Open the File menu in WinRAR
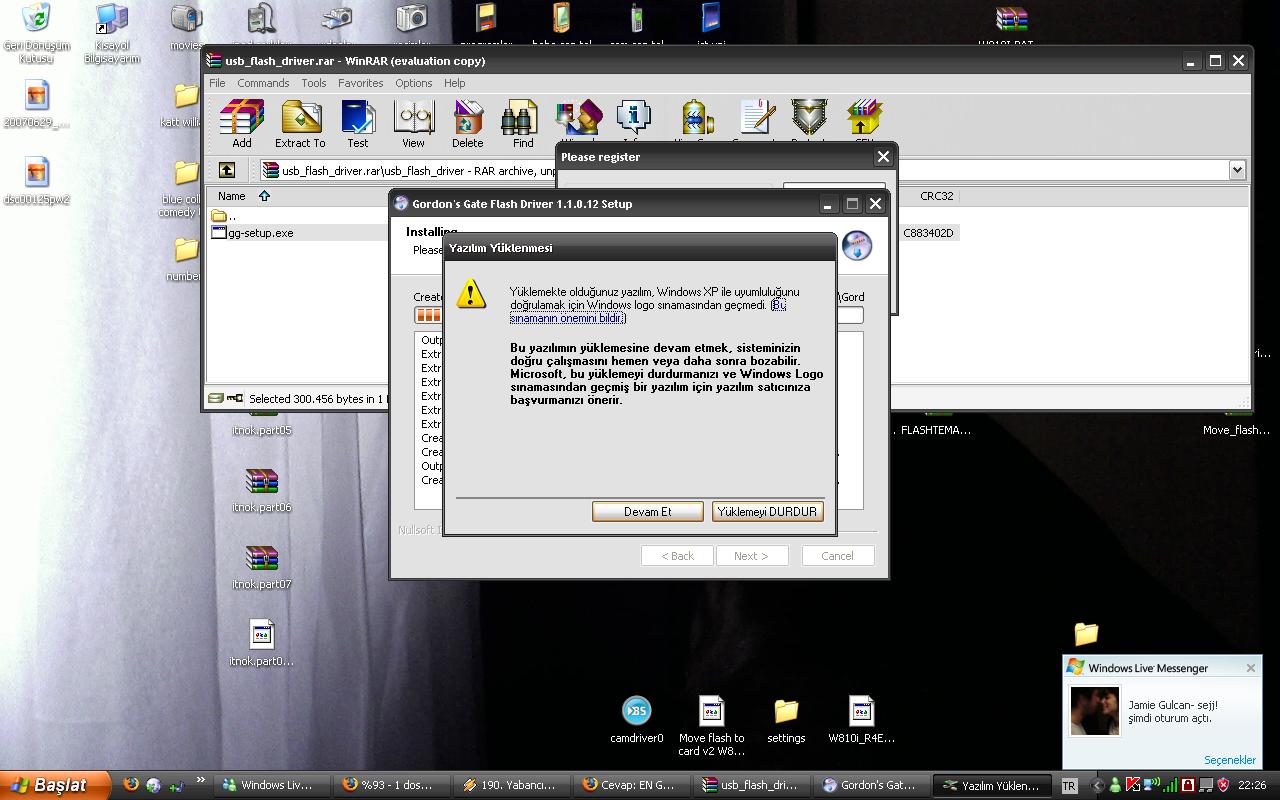This screenshot has height=800, width=1280. 217,83
